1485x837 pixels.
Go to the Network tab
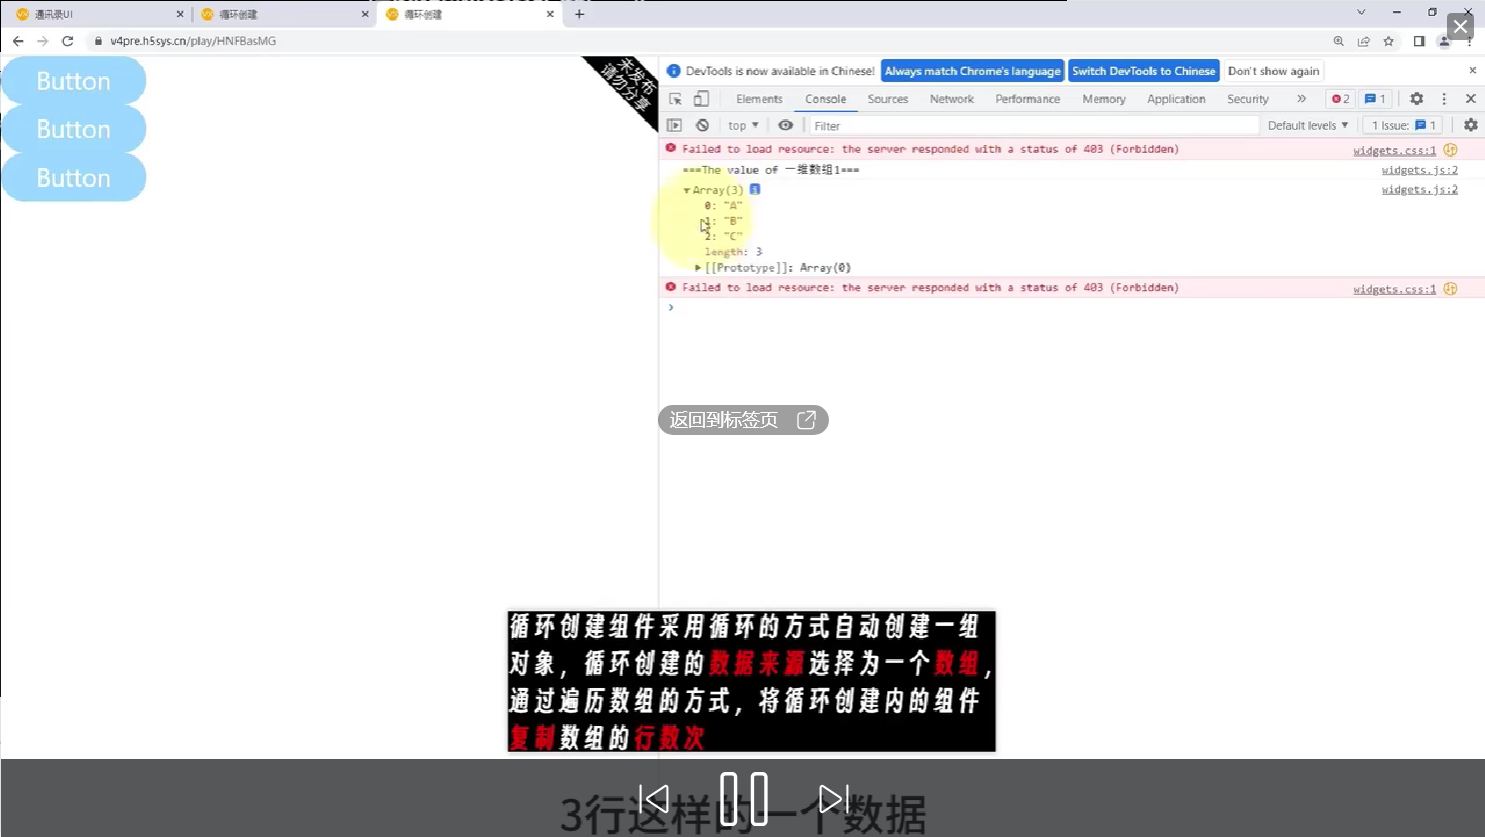(x=951, y=99)
